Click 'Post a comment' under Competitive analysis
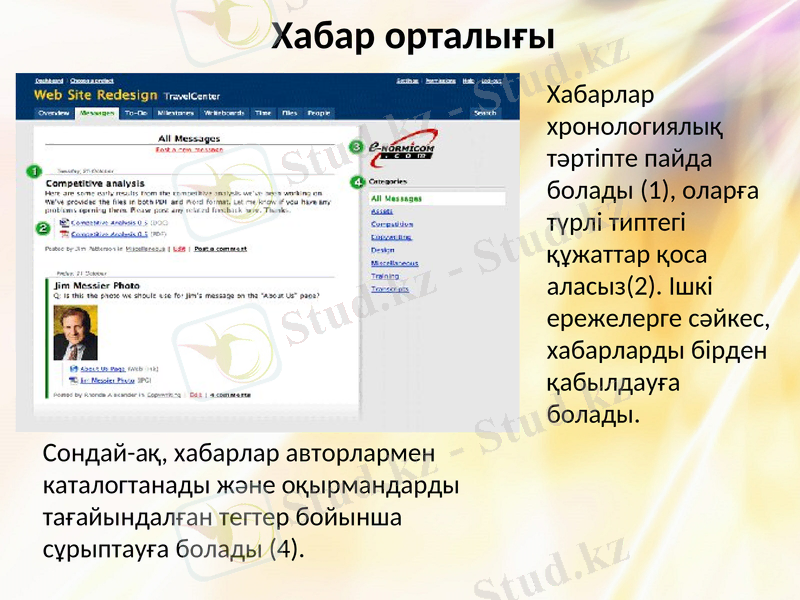 (x=219, y=250)
